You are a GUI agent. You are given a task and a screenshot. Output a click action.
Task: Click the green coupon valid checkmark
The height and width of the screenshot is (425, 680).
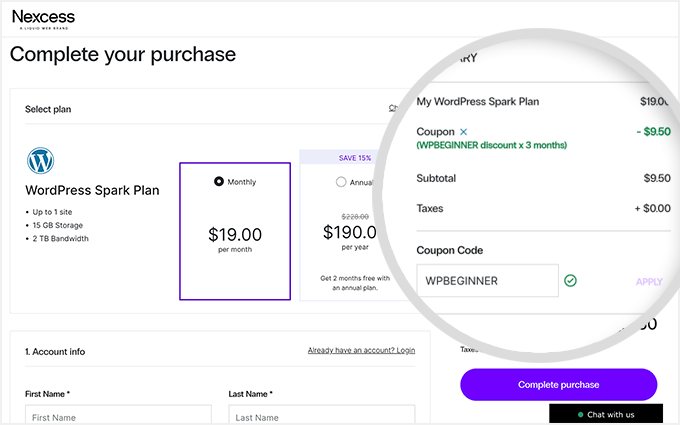pos(570,281)
